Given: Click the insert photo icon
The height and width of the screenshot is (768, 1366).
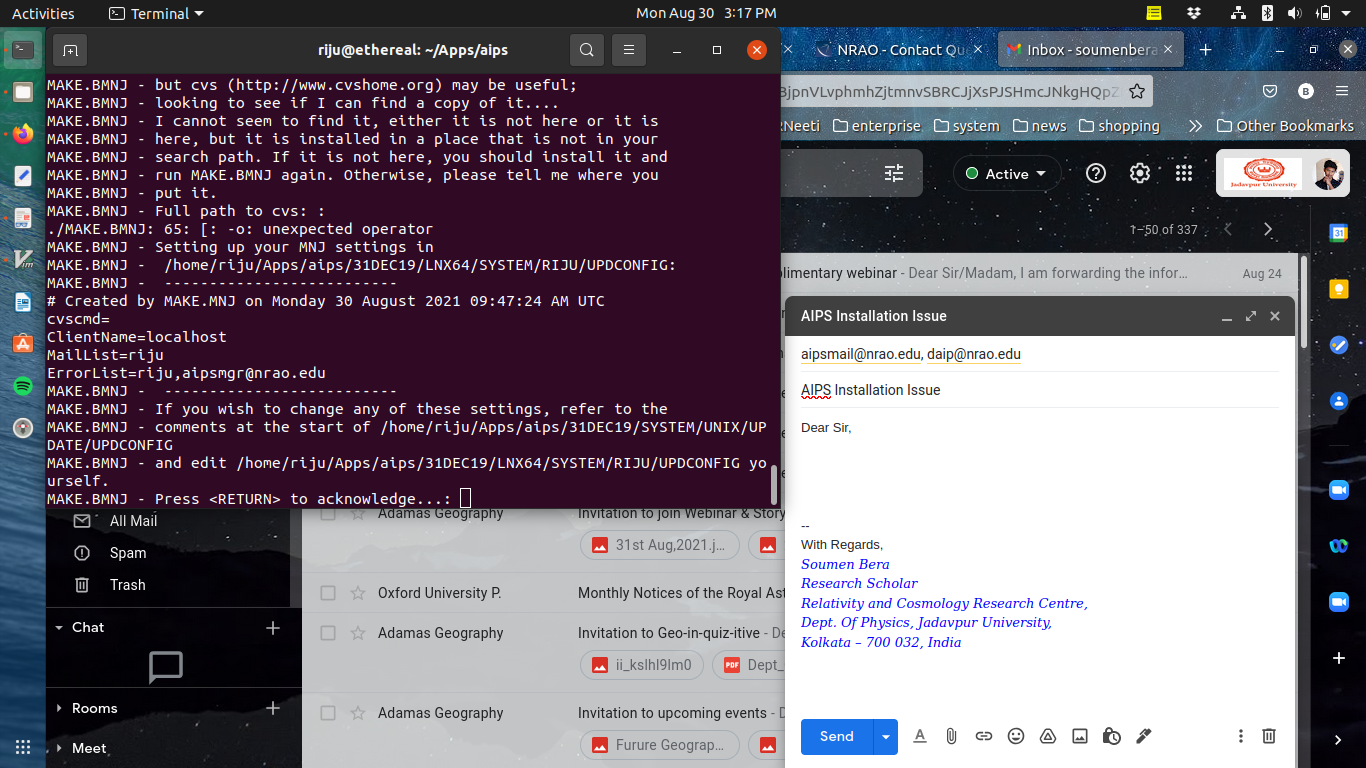Looking at the screenshot, I should [x=1080, y=736].
